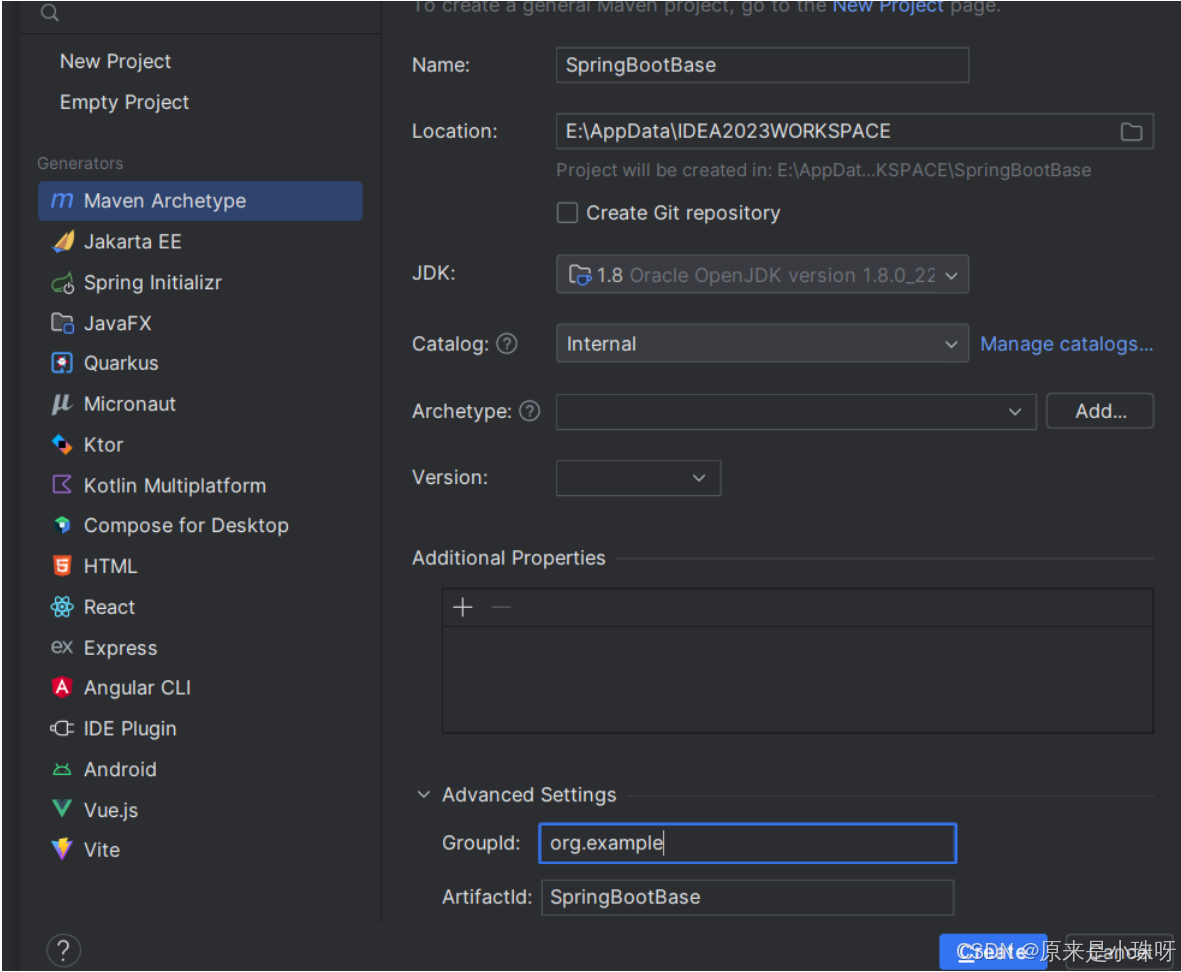This screenshot has width=1181, height=972.
Task: Click the search magnifier icon
Action: point(50,12)
